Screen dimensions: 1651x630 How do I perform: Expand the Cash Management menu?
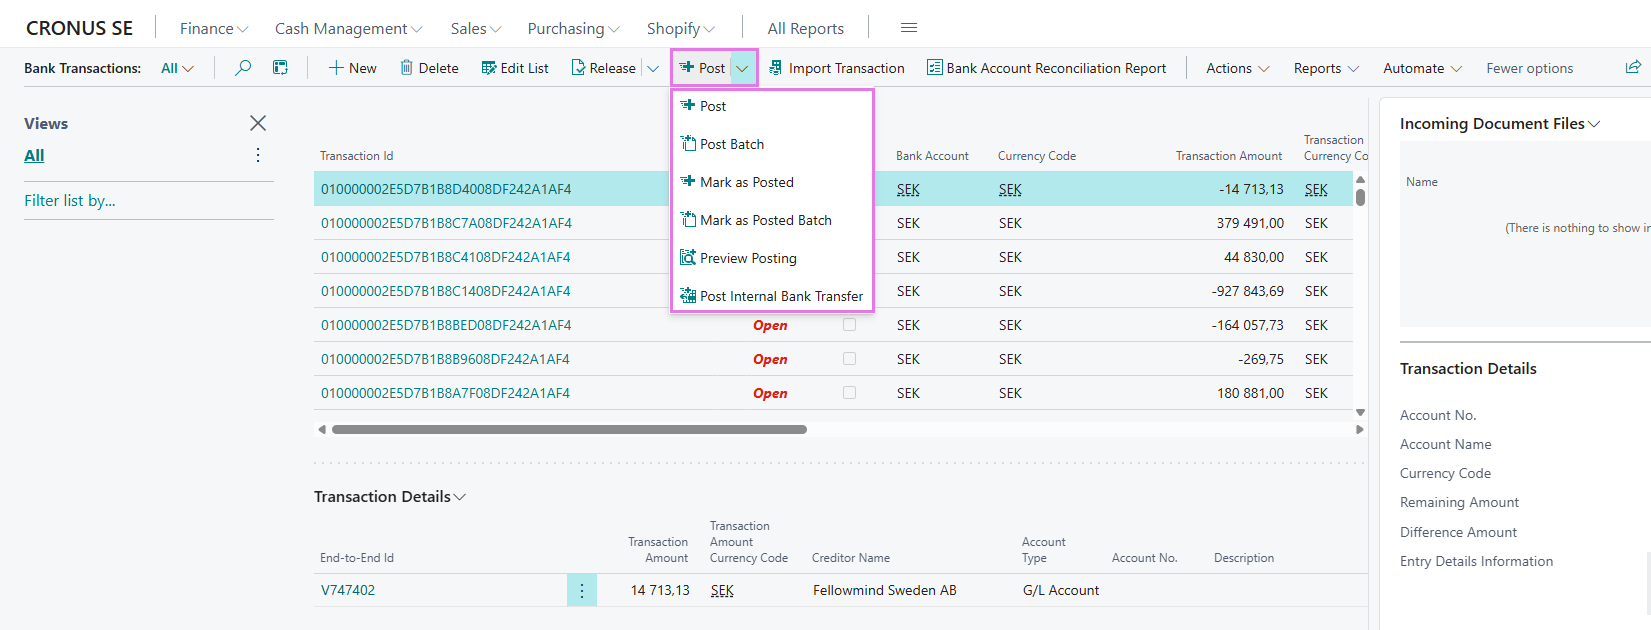[348, 28]
